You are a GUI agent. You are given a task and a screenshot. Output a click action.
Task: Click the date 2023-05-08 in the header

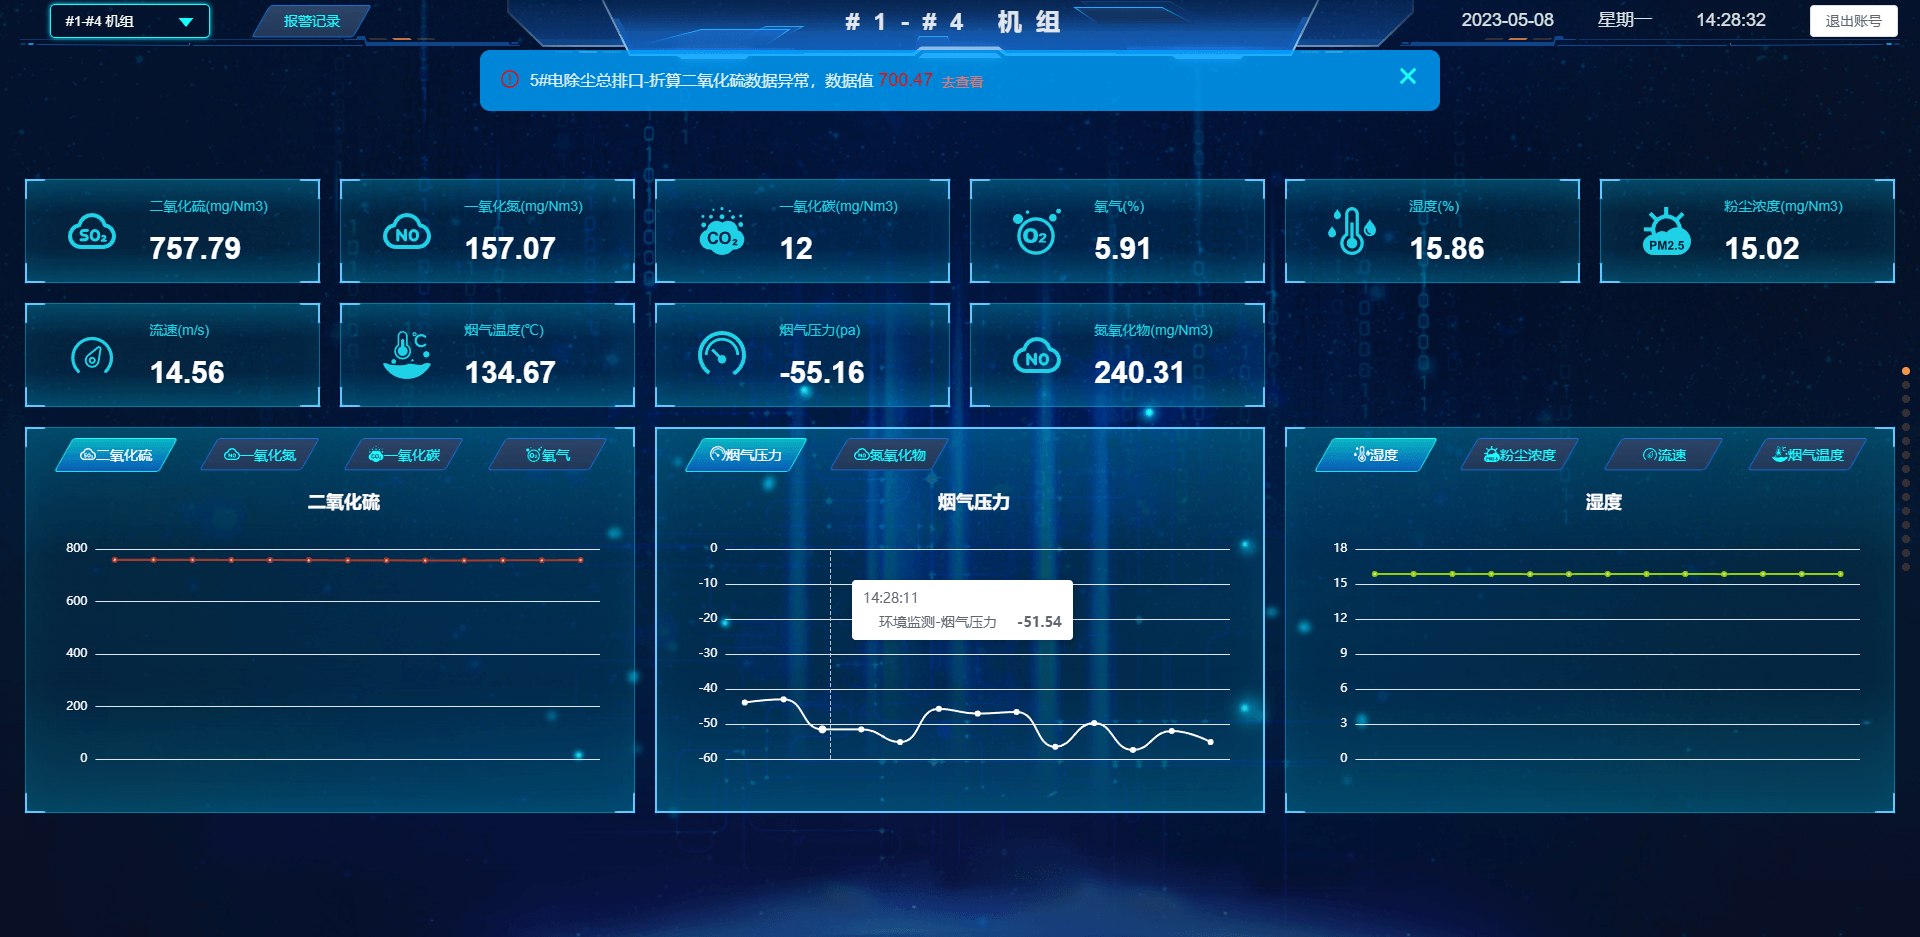click(x=1508, y=20)
